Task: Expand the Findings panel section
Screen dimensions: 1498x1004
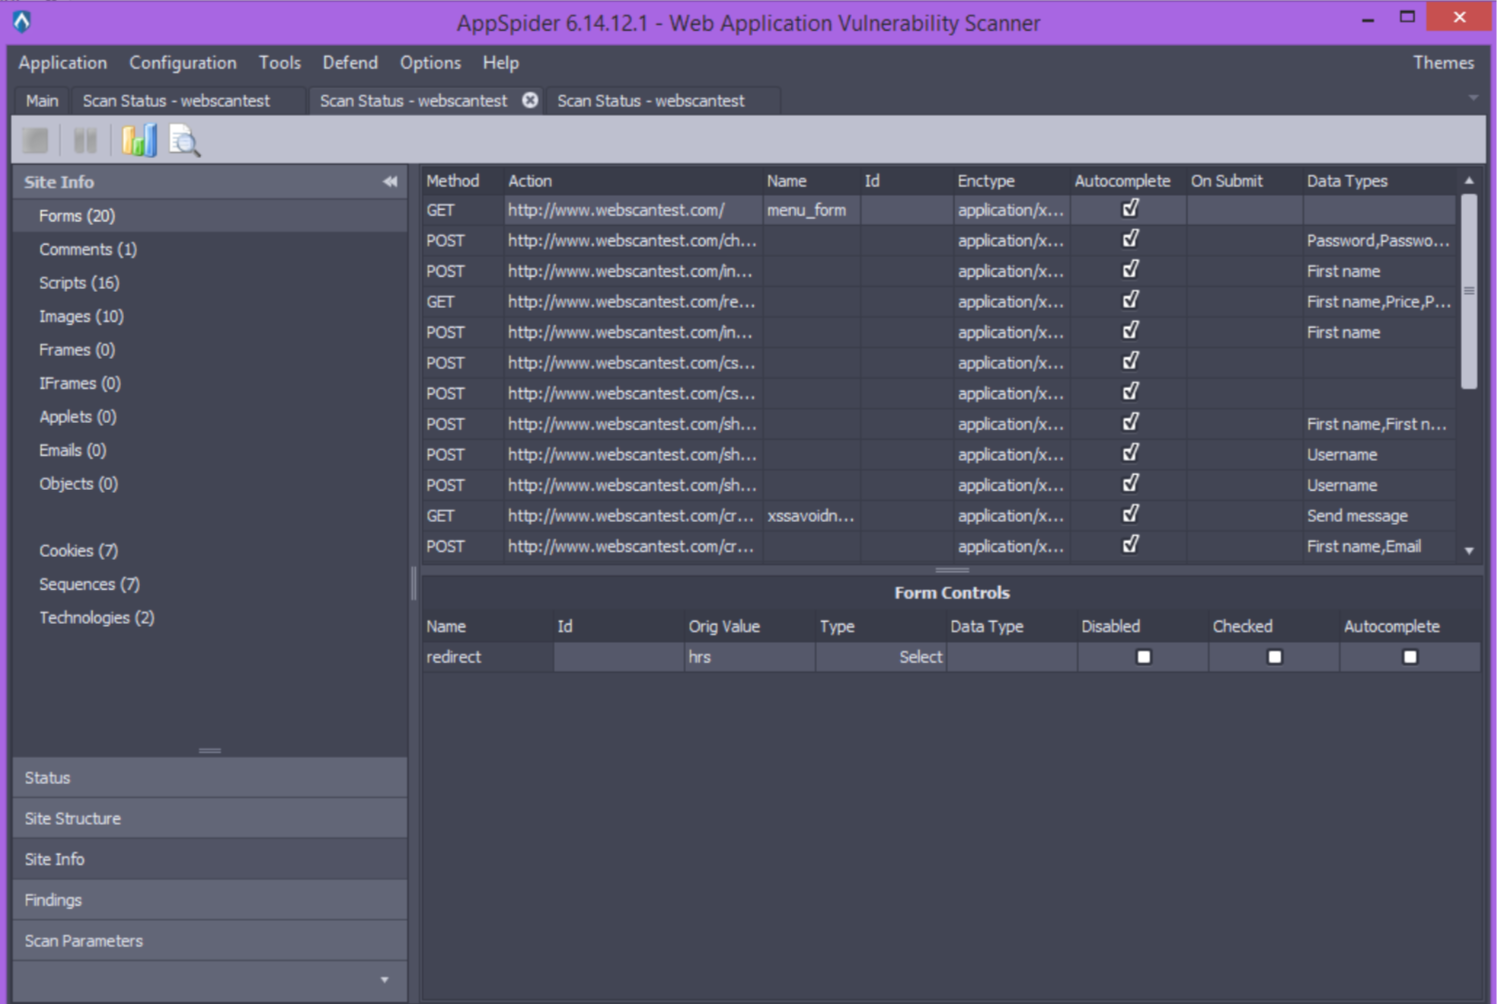Action: coord(210,900)
